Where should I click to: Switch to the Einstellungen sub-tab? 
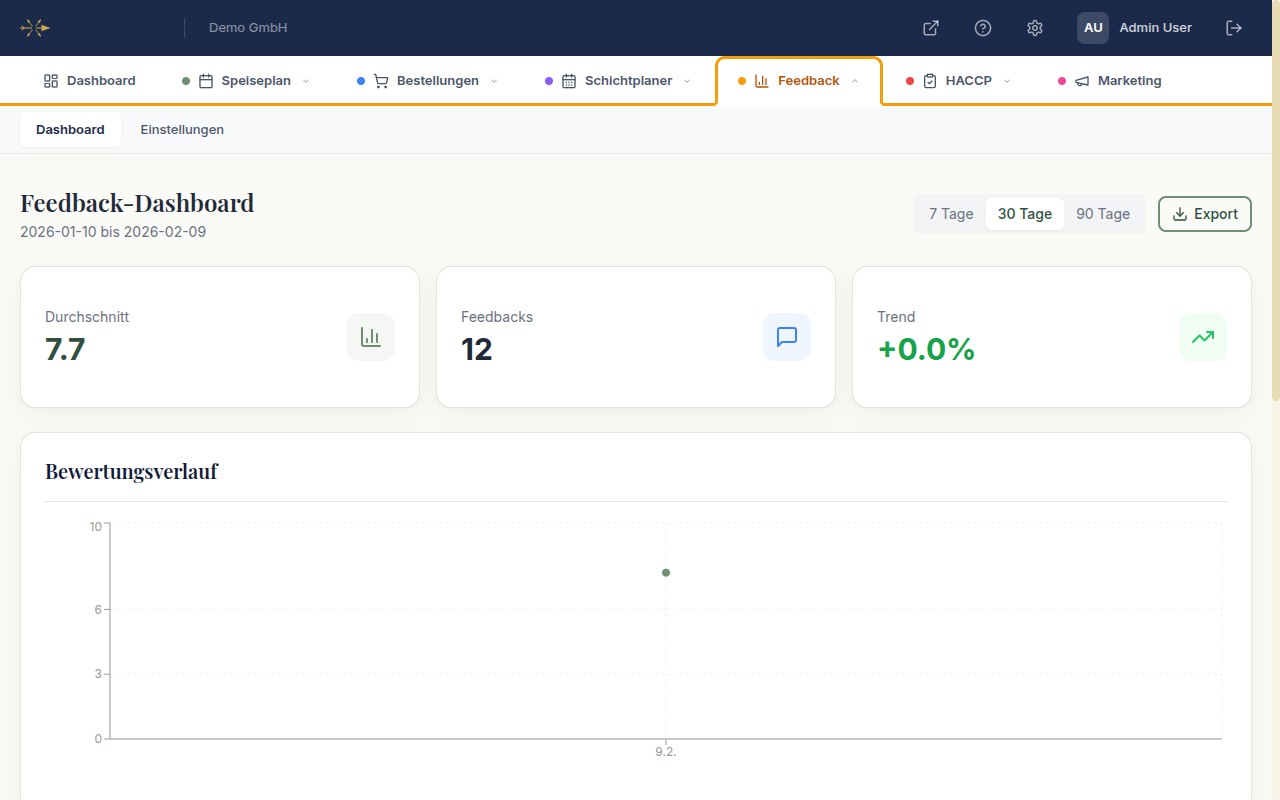click(x=182, y=130)
